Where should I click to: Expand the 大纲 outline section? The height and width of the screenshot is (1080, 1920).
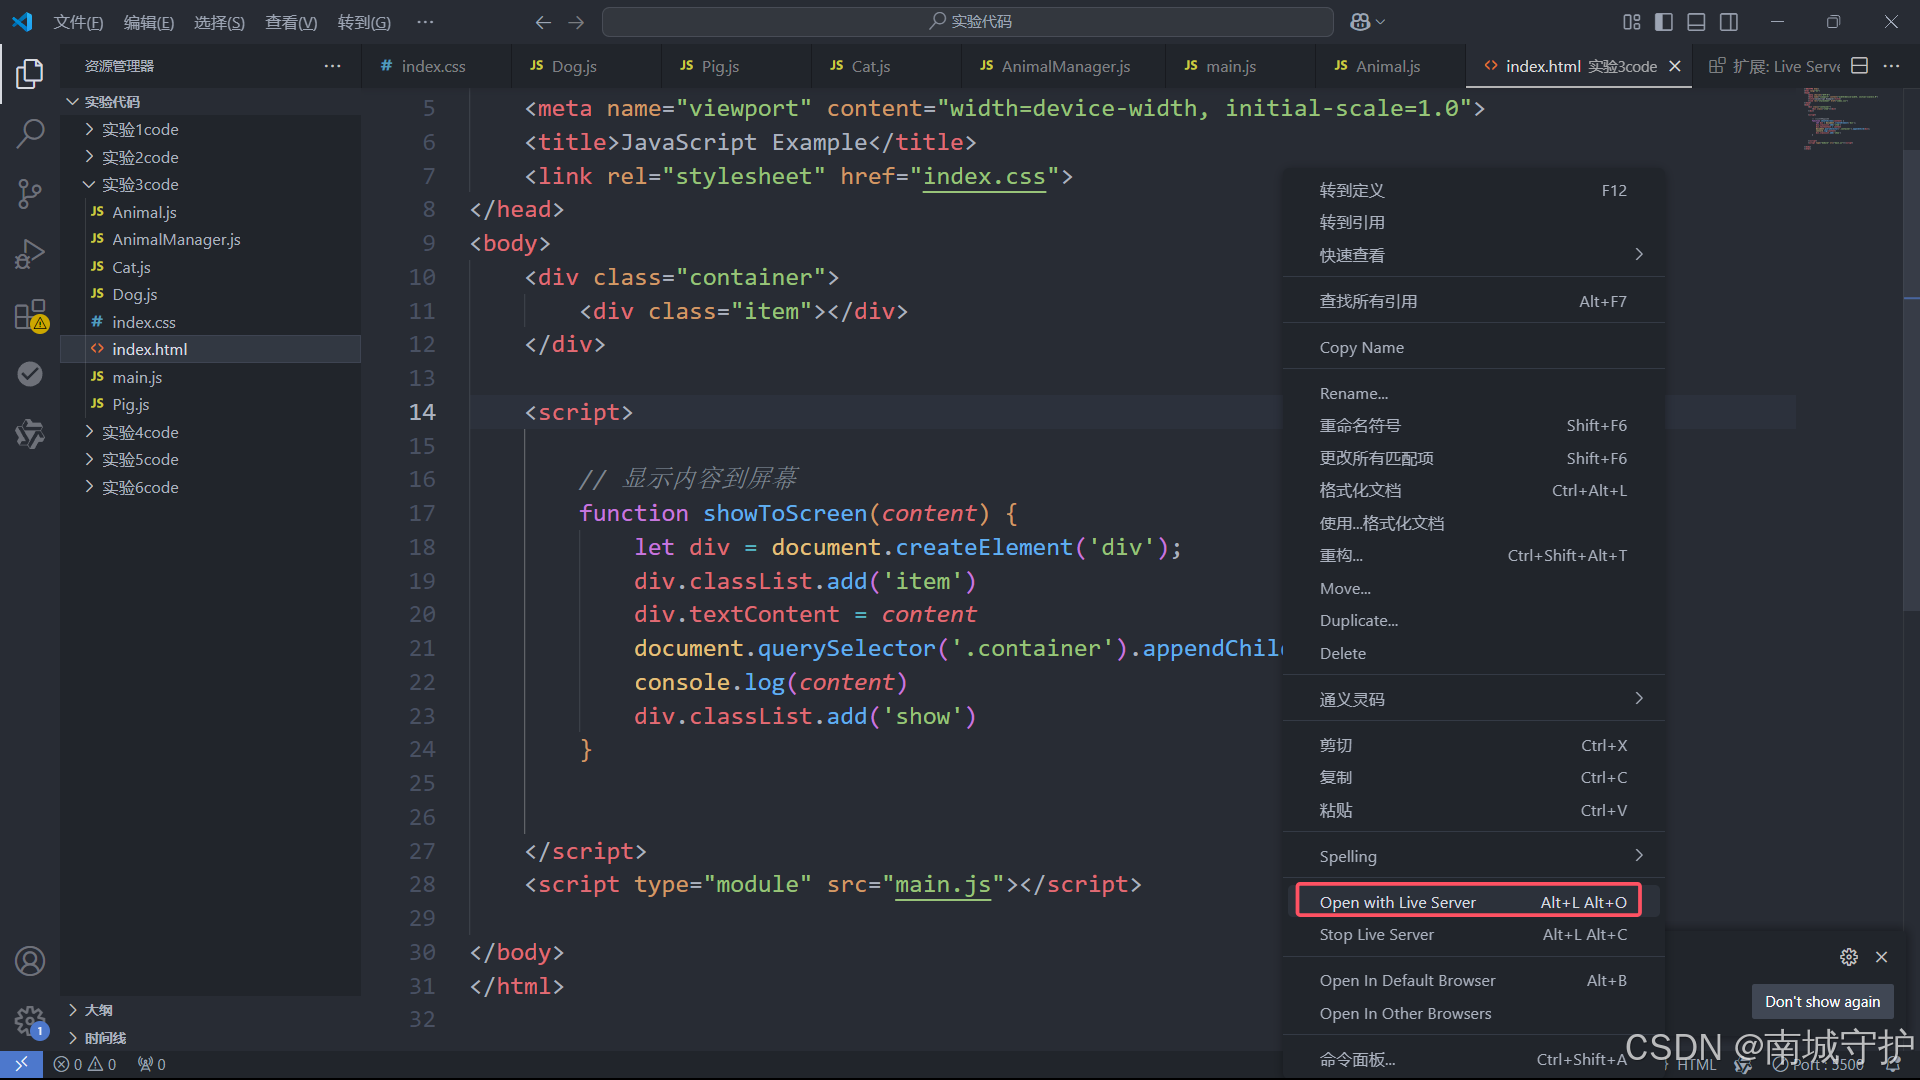point(98,1010)
